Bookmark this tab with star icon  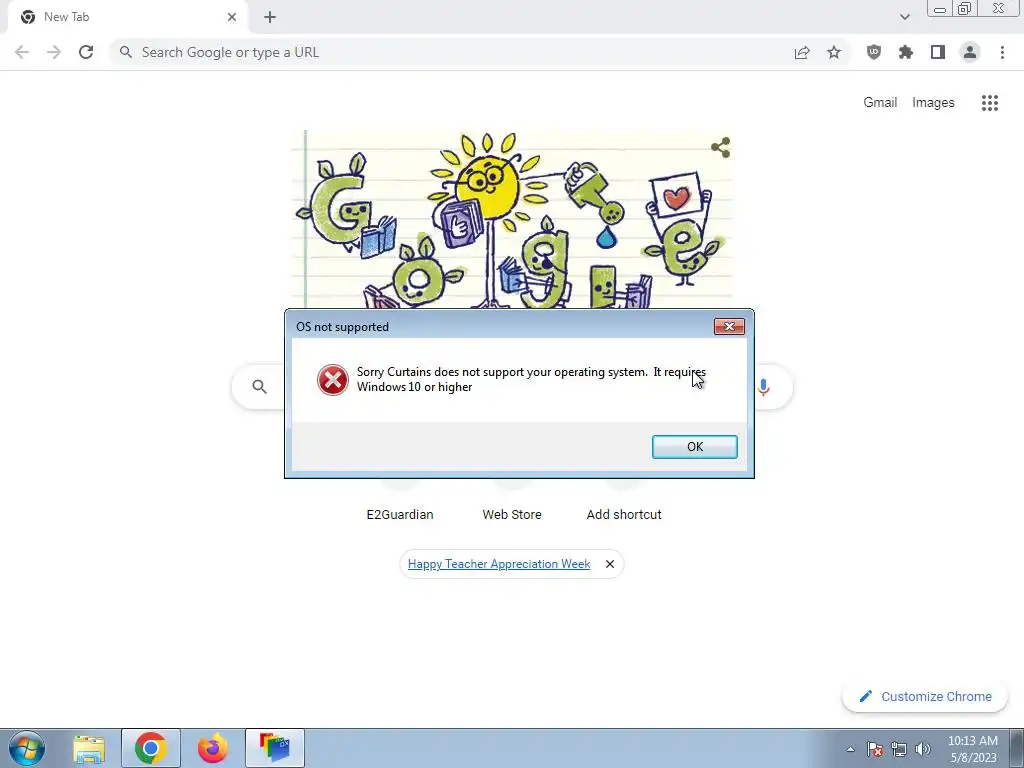tap(834, 52)
